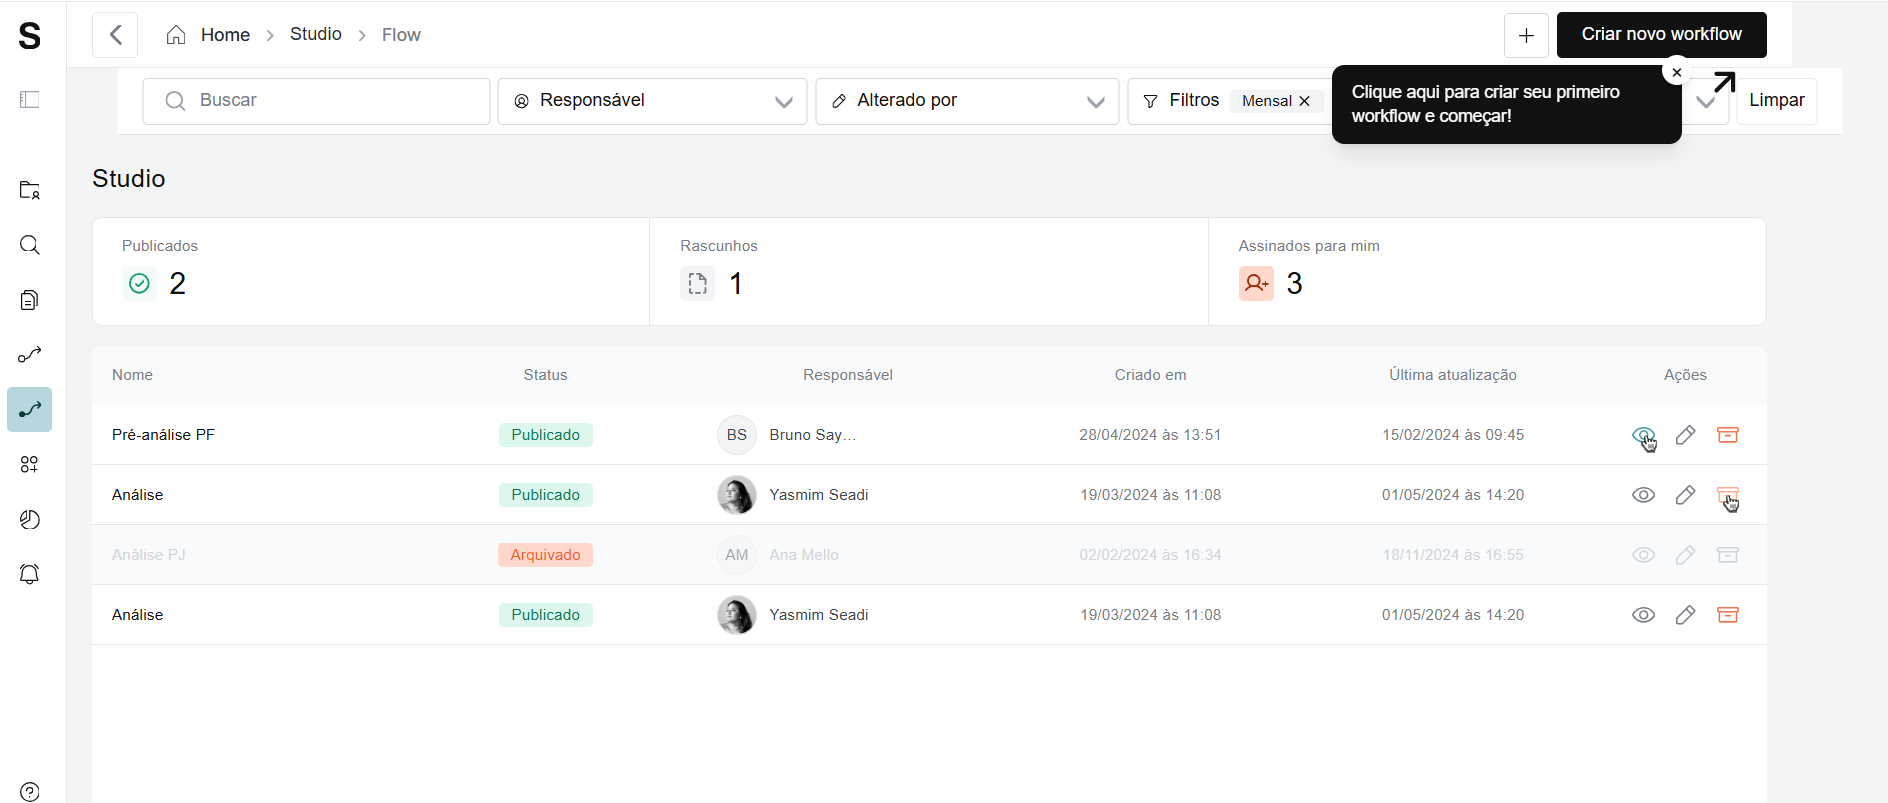The width and height of the screenshot is (1888, 803).
Task: Archive the Pré-análise PF workflow
Action: (x=1727, y=435)
